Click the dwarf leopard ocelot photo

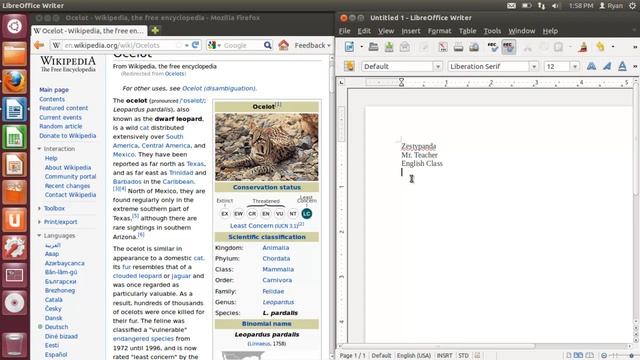[x=267, y=147]
